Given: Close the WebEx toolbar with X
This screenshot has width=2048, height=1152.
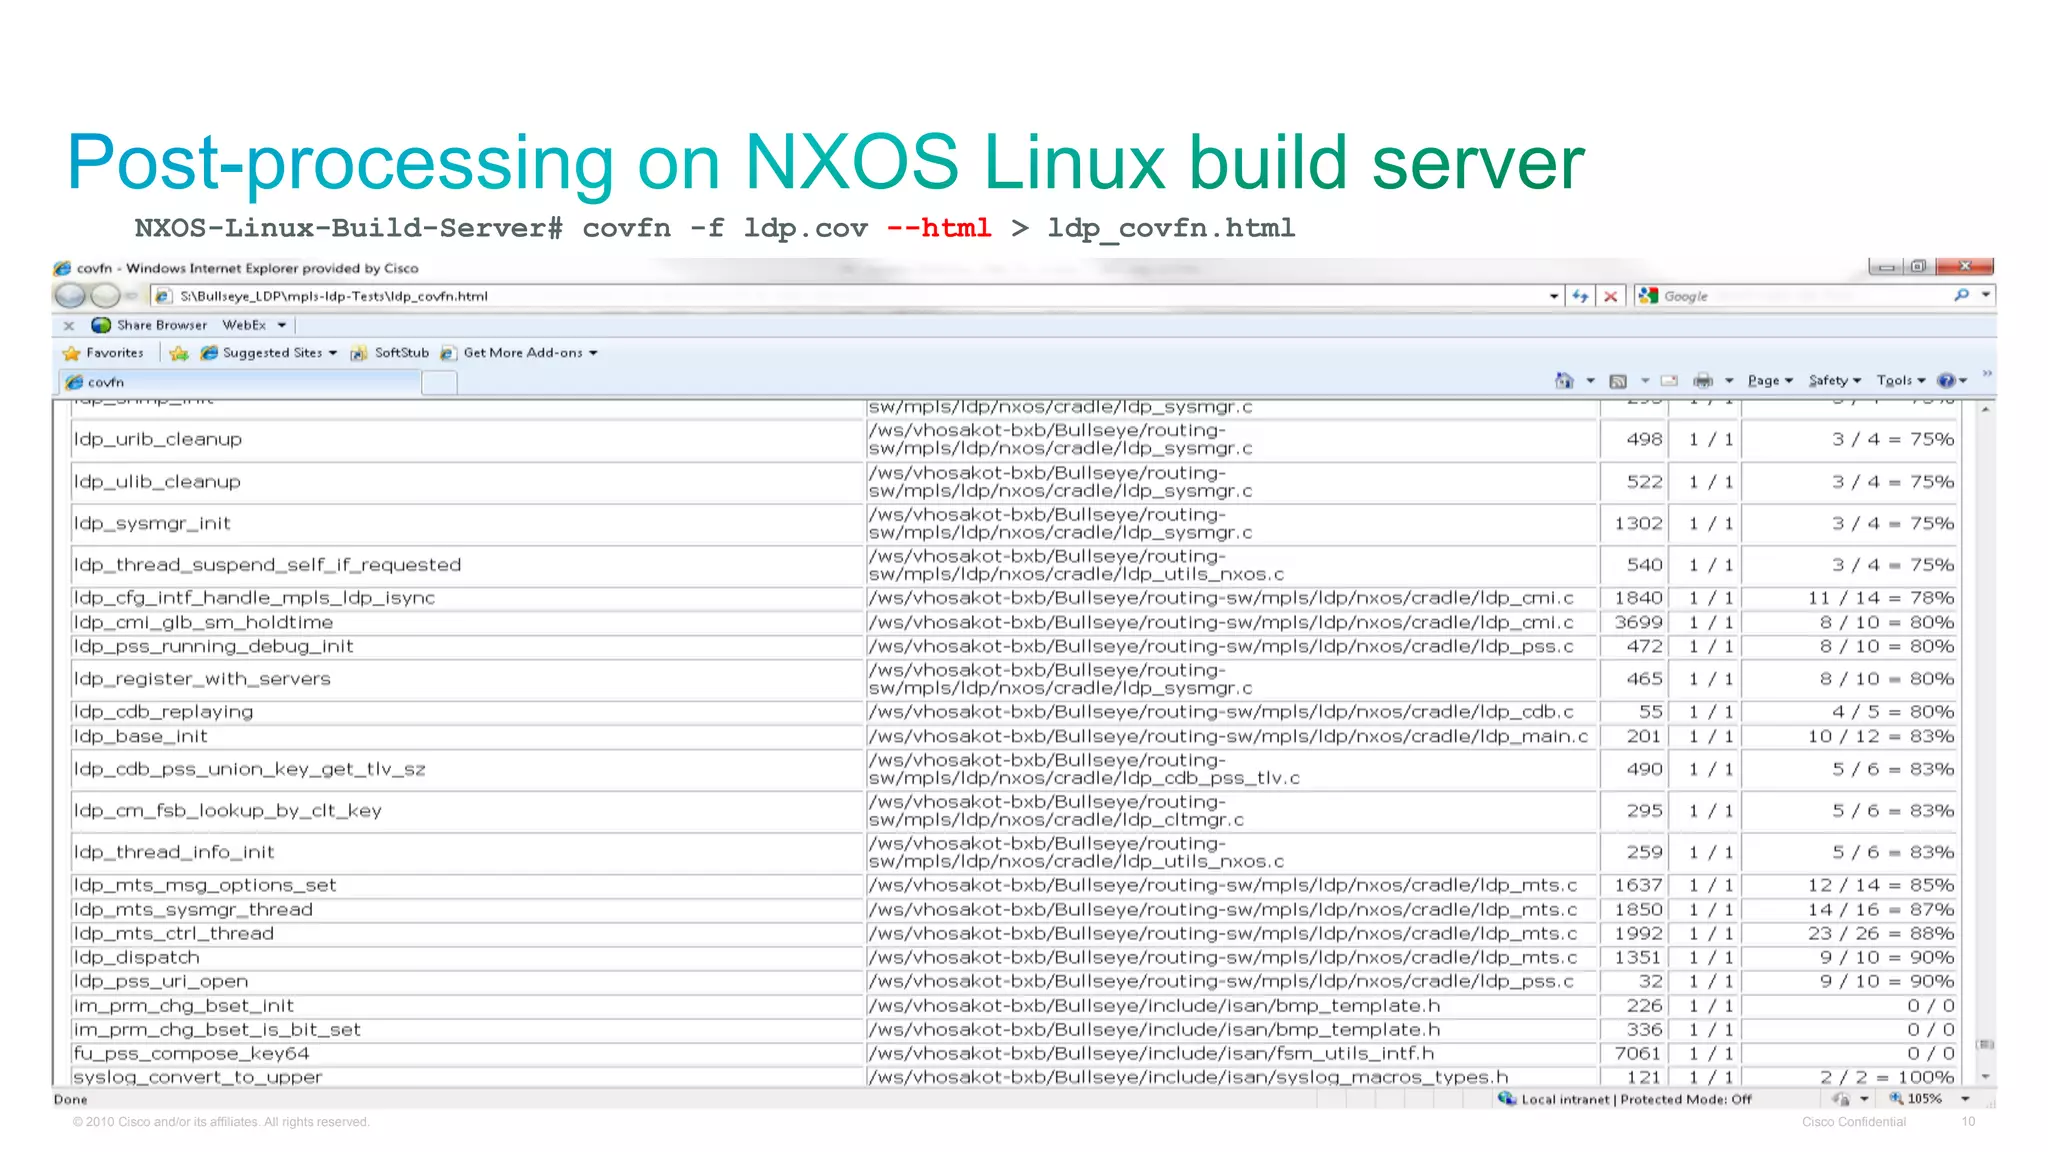Looking at the screenshot, I should tap(69, 325).
